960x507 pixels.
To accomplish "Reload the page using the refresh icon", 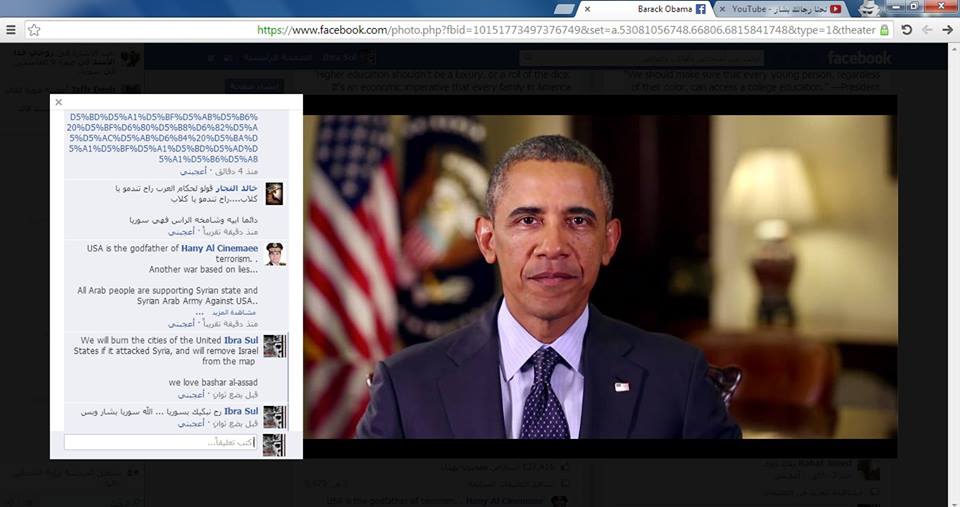I will tap(906, 30).
